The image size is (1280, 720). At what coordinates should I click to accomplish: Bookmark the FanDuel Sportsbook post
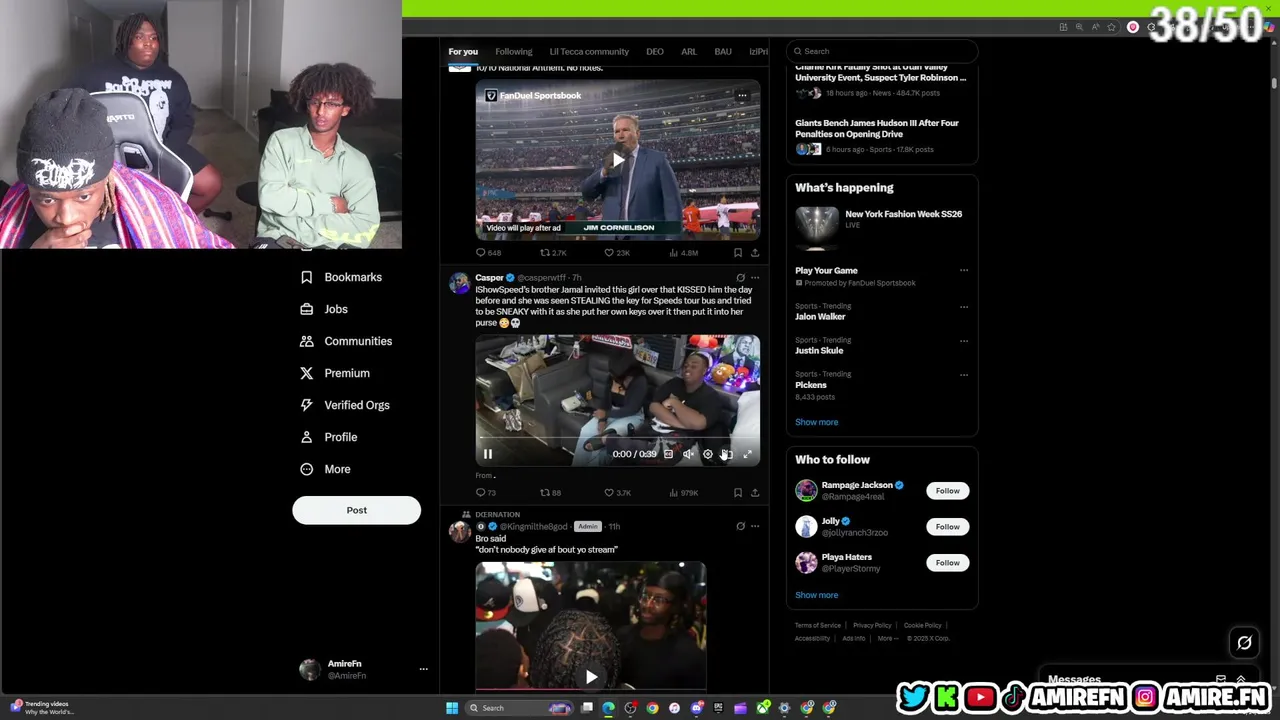pyautogui.click(x=738, y=253)
